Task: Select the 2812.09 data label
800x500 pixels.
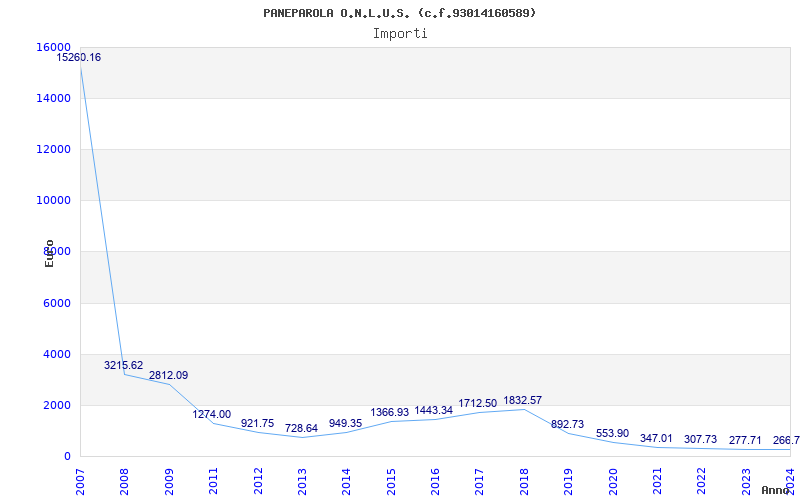Action: (x=168, y=375)
